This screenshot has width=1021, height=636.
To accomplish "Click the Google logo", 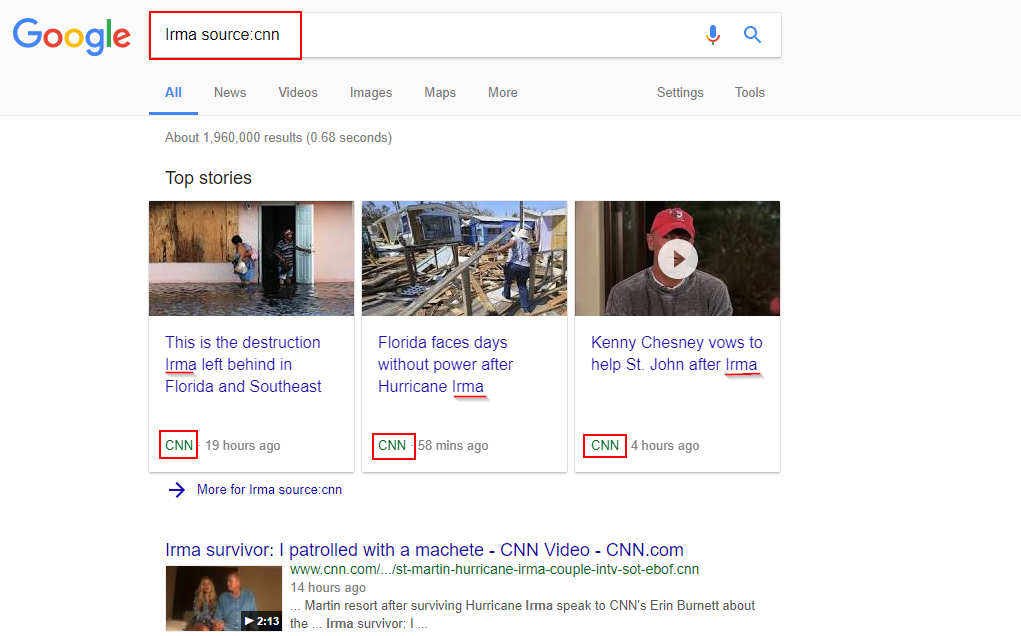I will point(72,36).
